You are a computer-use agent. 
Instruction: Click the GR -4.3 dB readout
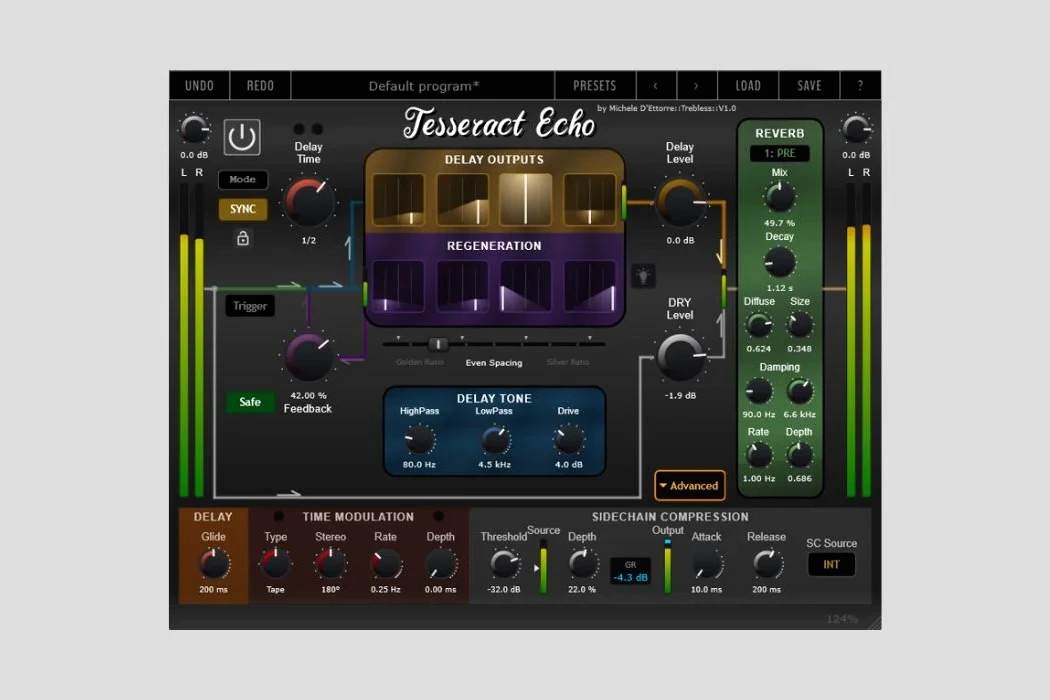click(x=630, y=571)
